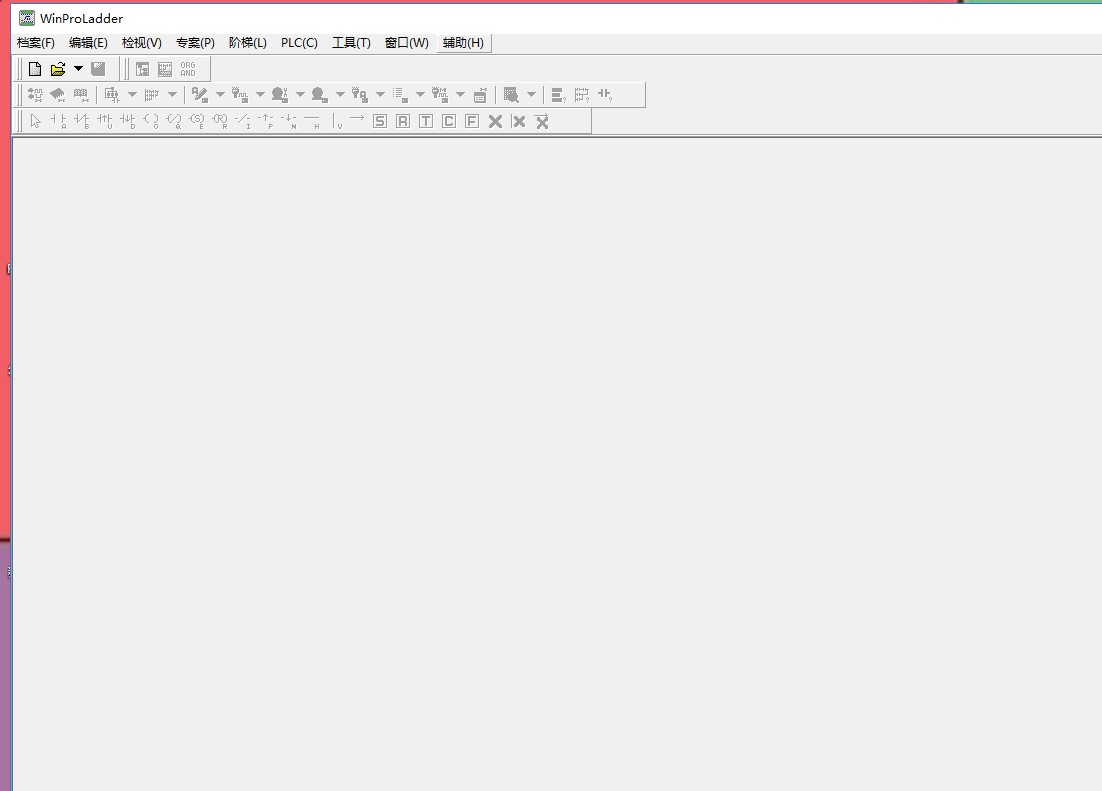Expand dropdown beside person with wrench icon
Viewport: 1102px width, 791px height.
(300, 94)
